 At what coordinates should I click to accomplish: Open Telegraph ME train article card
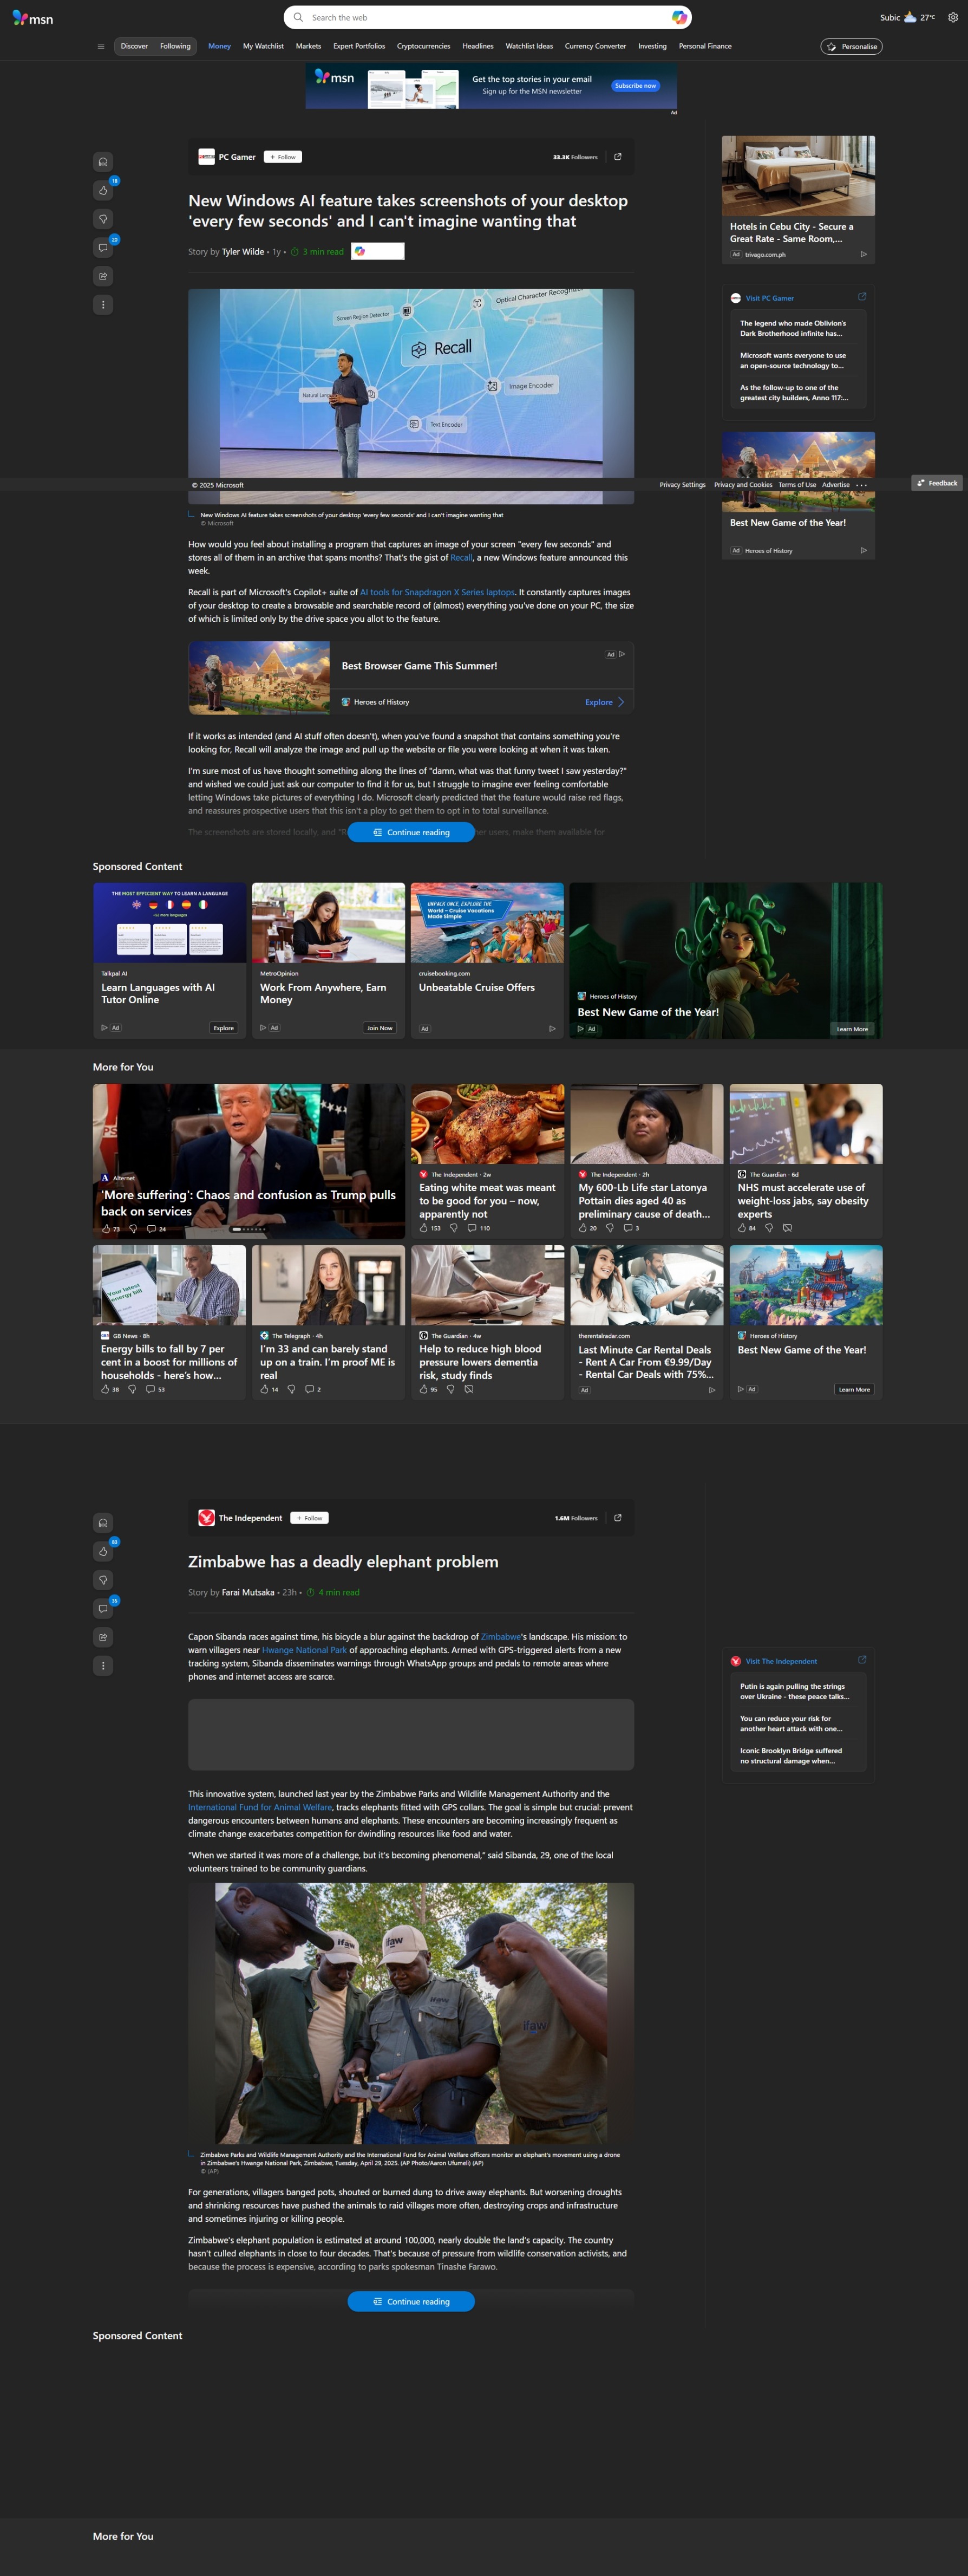point(328,1322)
